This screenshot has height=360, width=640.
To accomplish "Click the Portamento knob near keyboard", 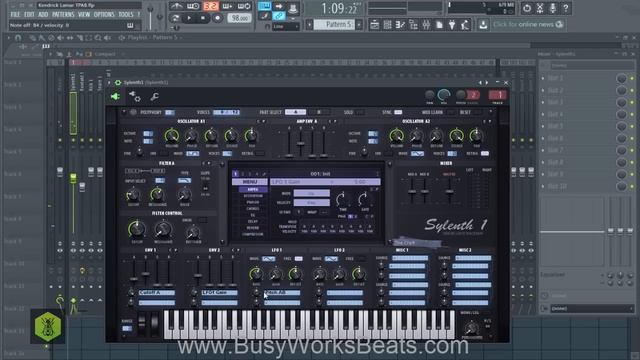I will (x=472, y=327).
